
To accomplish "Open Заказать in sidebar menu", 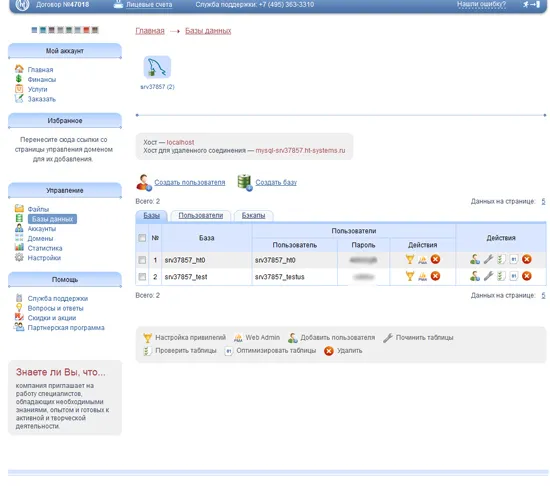I will point(41,99).
